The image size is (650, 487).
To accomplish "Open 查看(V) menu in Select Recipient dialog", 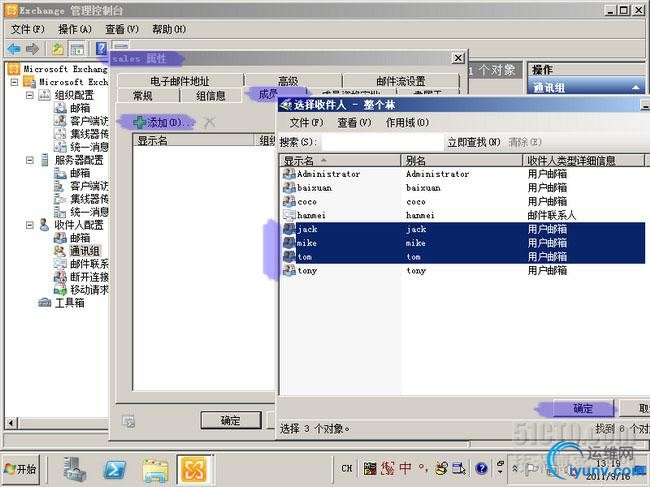I will [x=354, y=123].
